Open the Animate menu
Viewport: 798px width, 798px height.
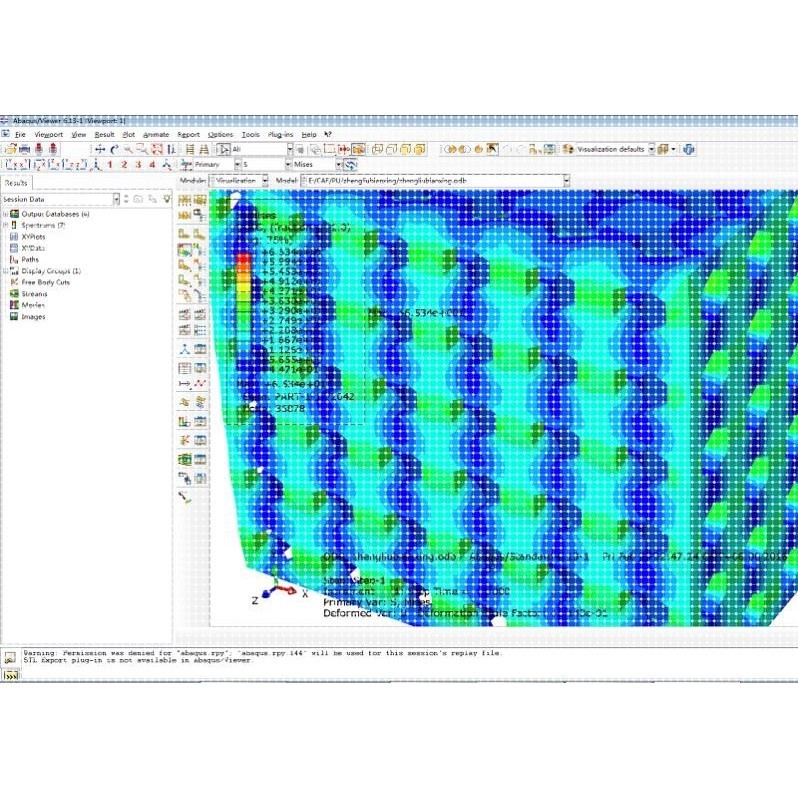click(x=156, y=134)
